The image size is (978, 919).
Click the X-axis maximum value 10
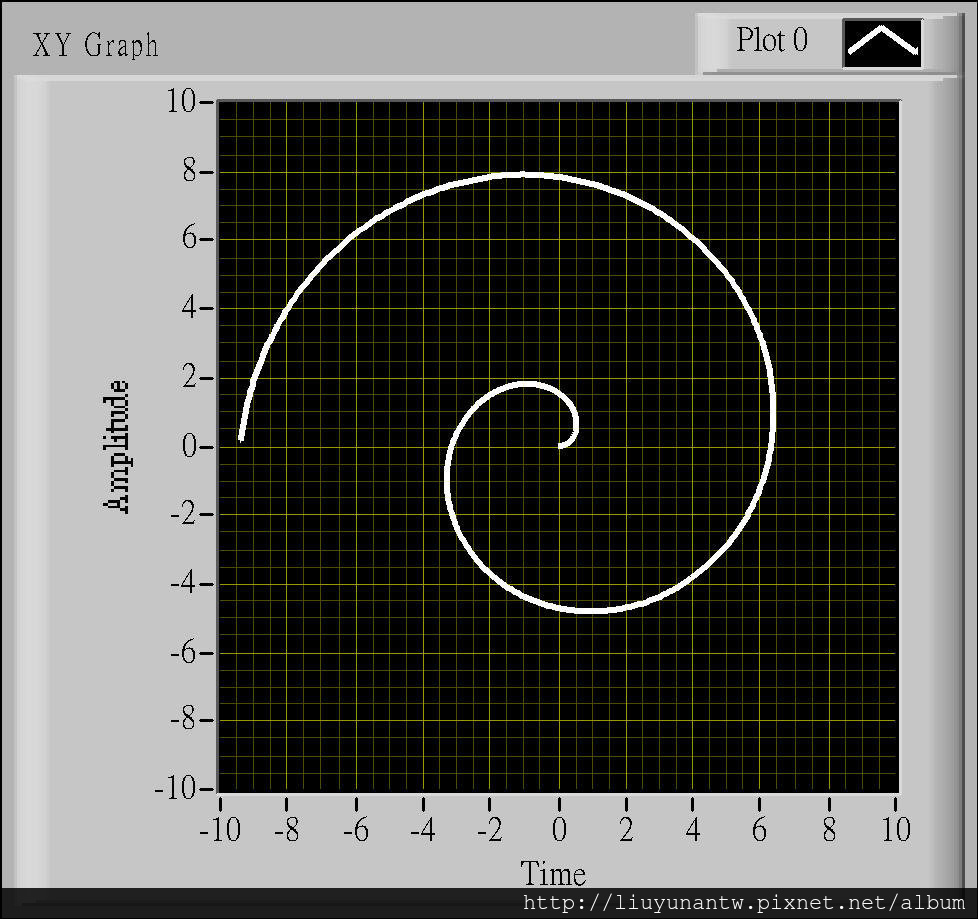pyautogui.click(x=896, y=829)
